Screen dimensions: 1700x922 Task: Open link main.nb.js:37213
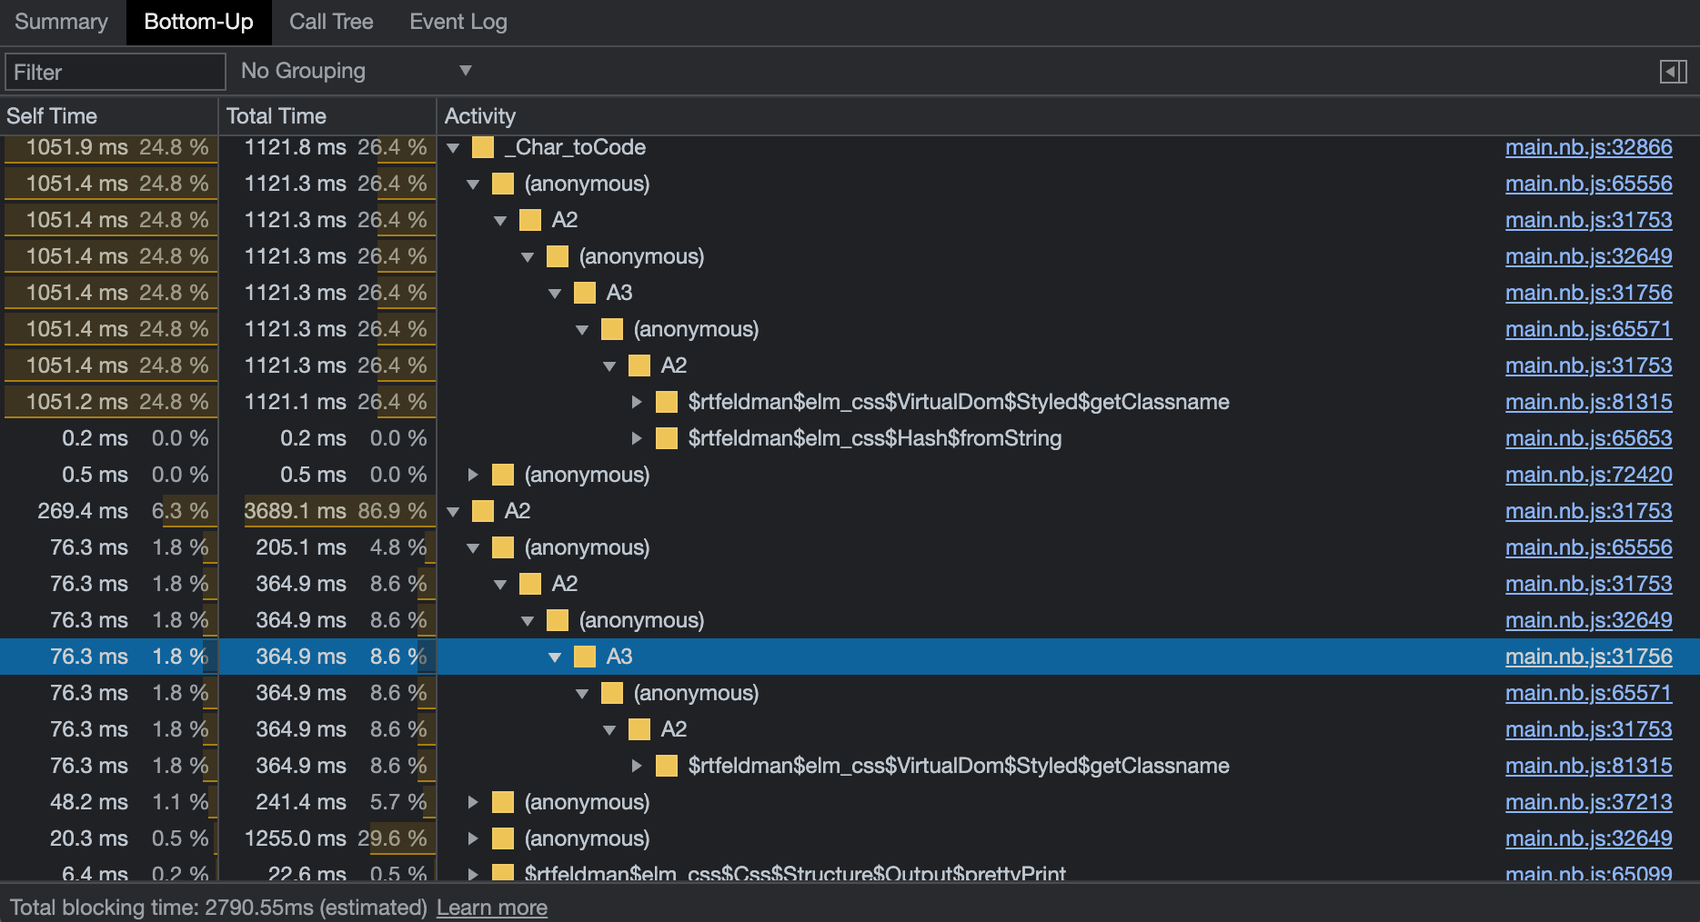tap(1588, 802)
